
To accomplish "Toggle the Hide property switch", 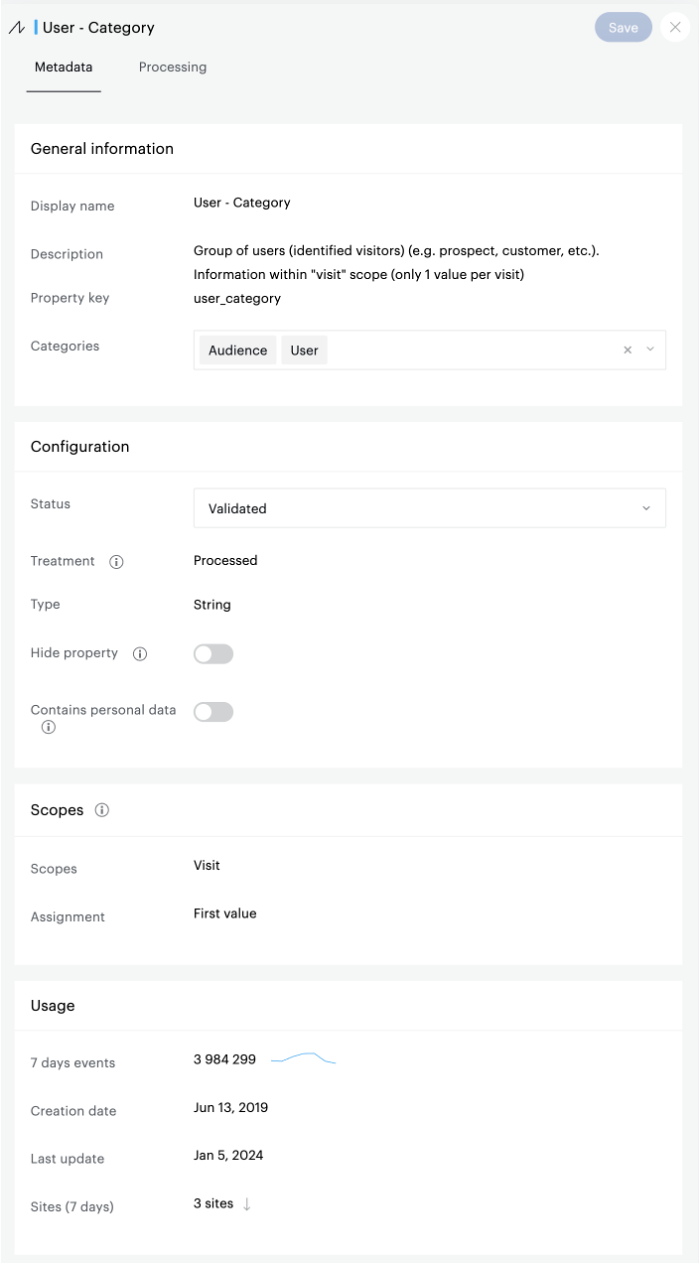I will (213, 654).
